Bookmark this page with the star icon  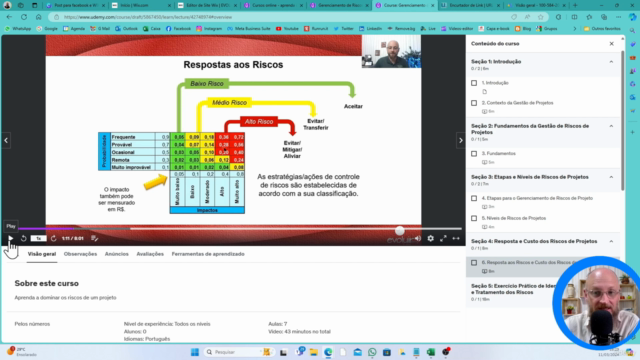coord(541,17)
